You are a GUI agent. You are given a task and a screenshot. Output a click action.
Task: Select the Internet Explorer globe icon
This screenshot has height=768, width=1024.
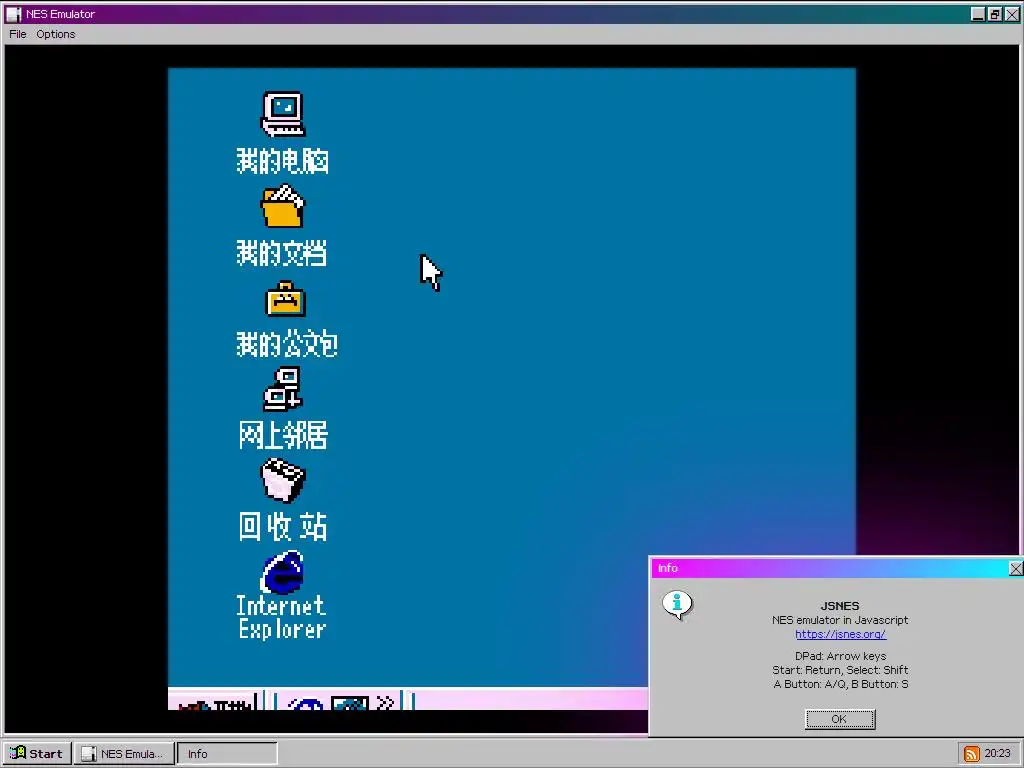[x=283, y=573]
